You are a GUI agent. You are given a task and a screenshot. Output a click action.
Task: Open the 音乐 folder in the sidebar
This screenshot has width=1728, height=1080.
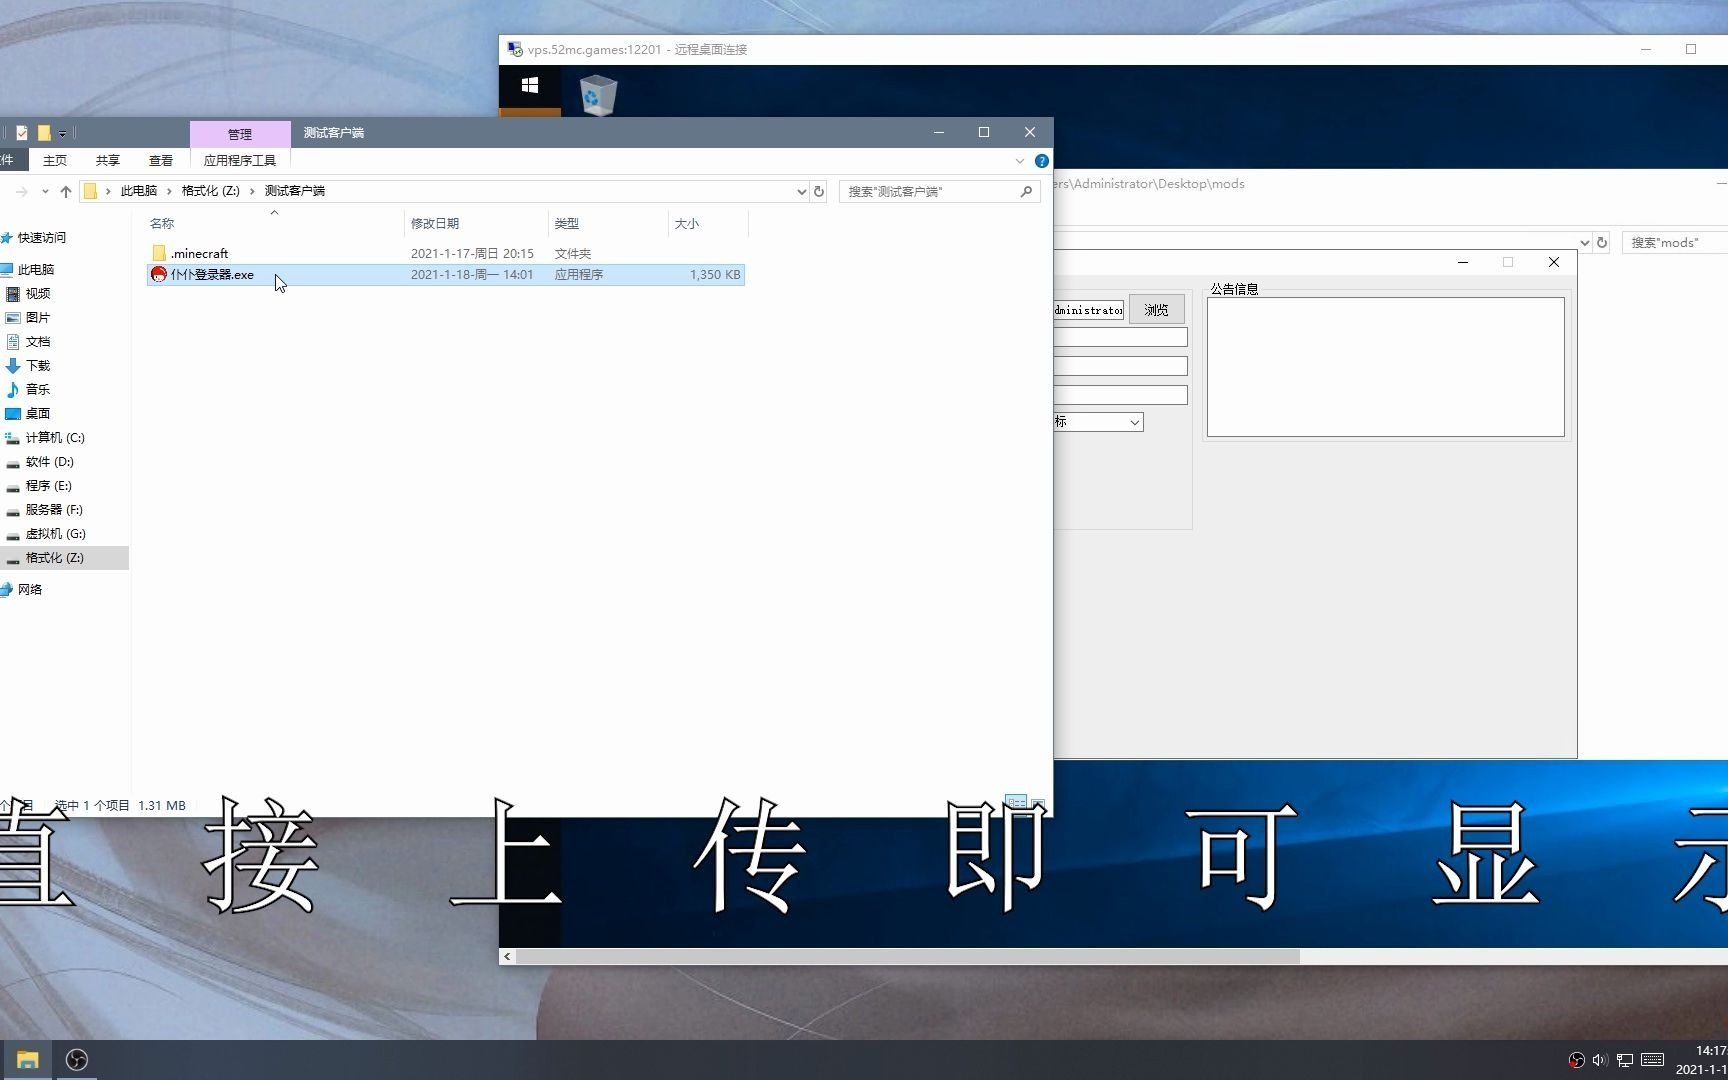coord(38,390)
